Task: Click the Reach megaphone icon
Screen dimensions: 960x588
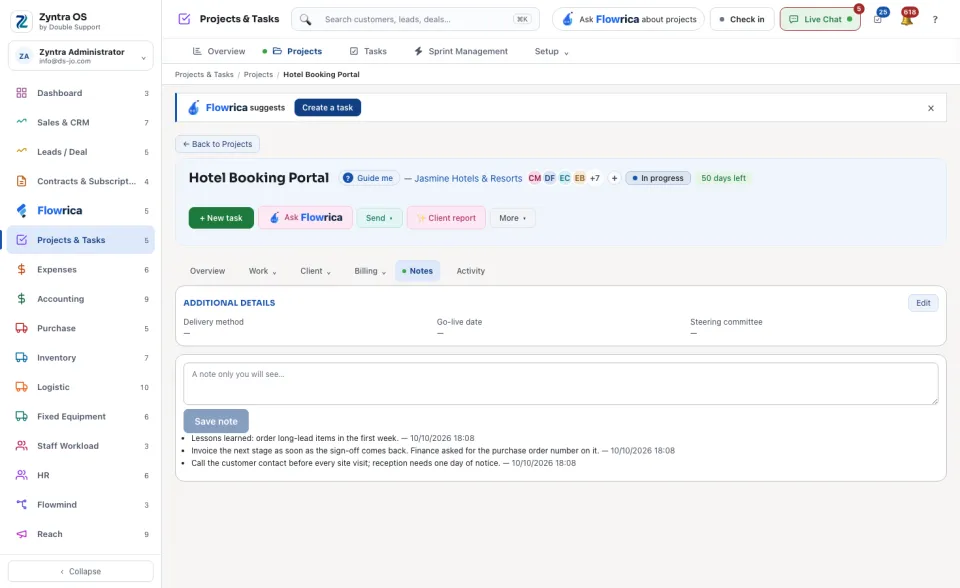Action: 21,534
